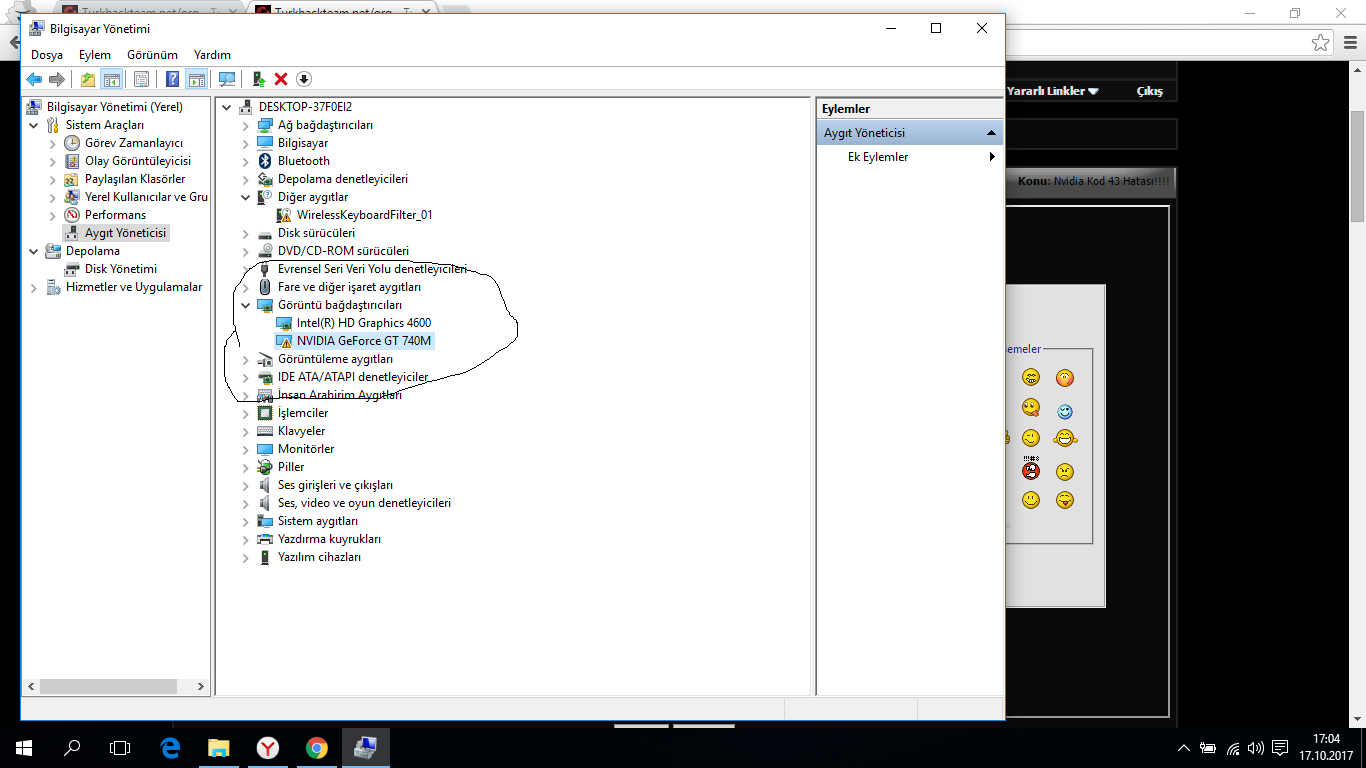This screenshot has height=768, width=1366.
Task: Click Çıkış link in browser page
Action: [1150, 91]
